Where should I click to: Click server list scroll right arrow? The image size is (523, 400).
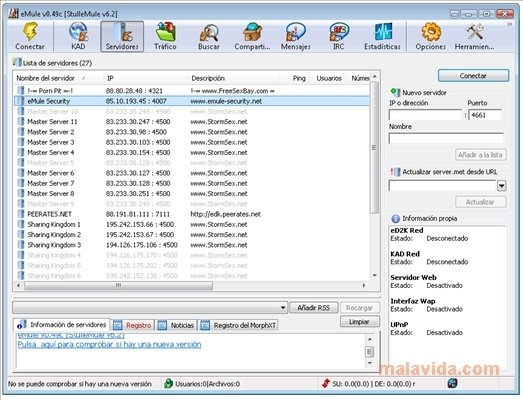coord(364,285)
